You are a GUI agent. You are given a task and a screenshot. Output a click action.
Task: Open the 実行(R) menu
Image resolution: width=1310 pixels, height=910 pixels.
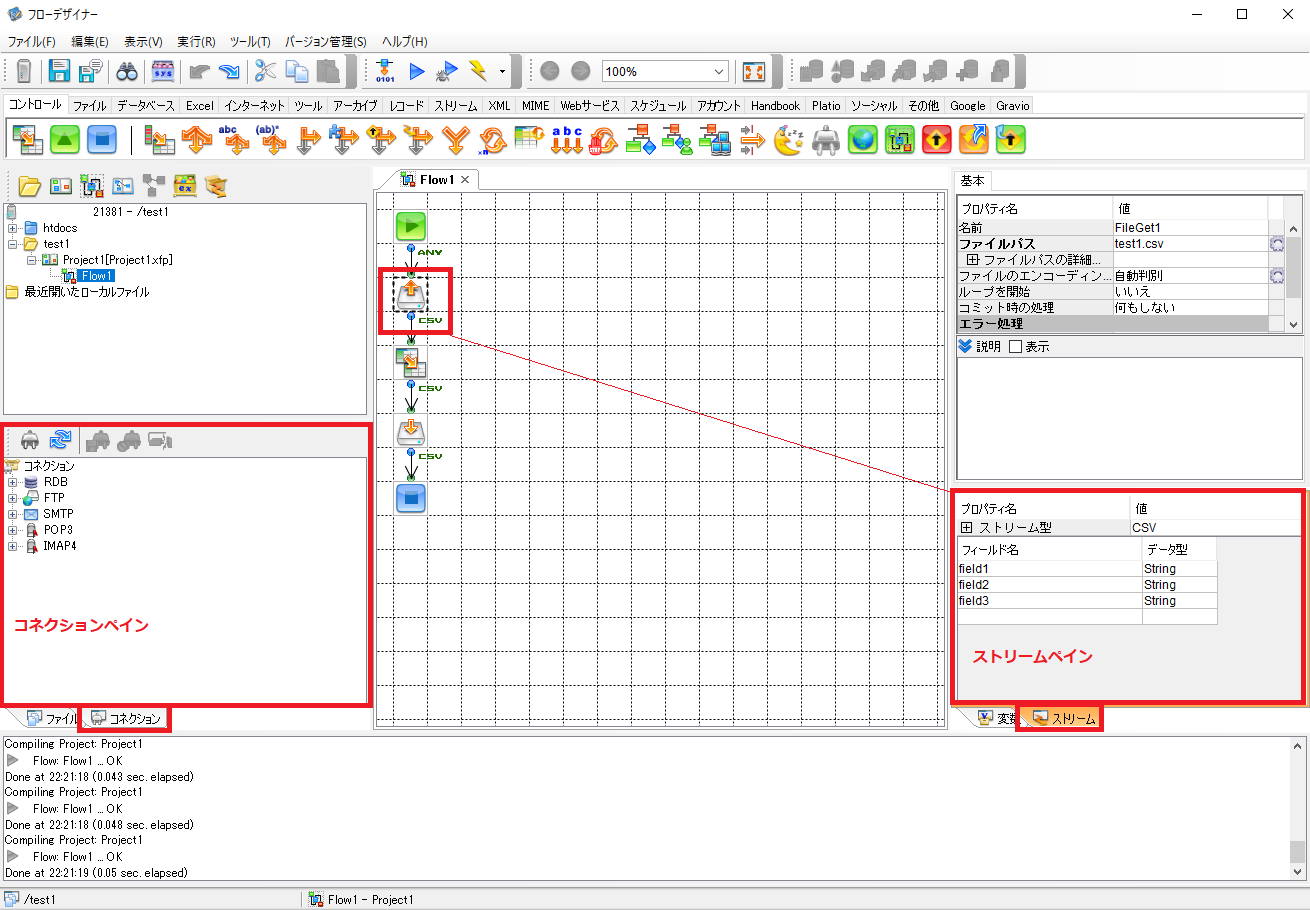196,42
